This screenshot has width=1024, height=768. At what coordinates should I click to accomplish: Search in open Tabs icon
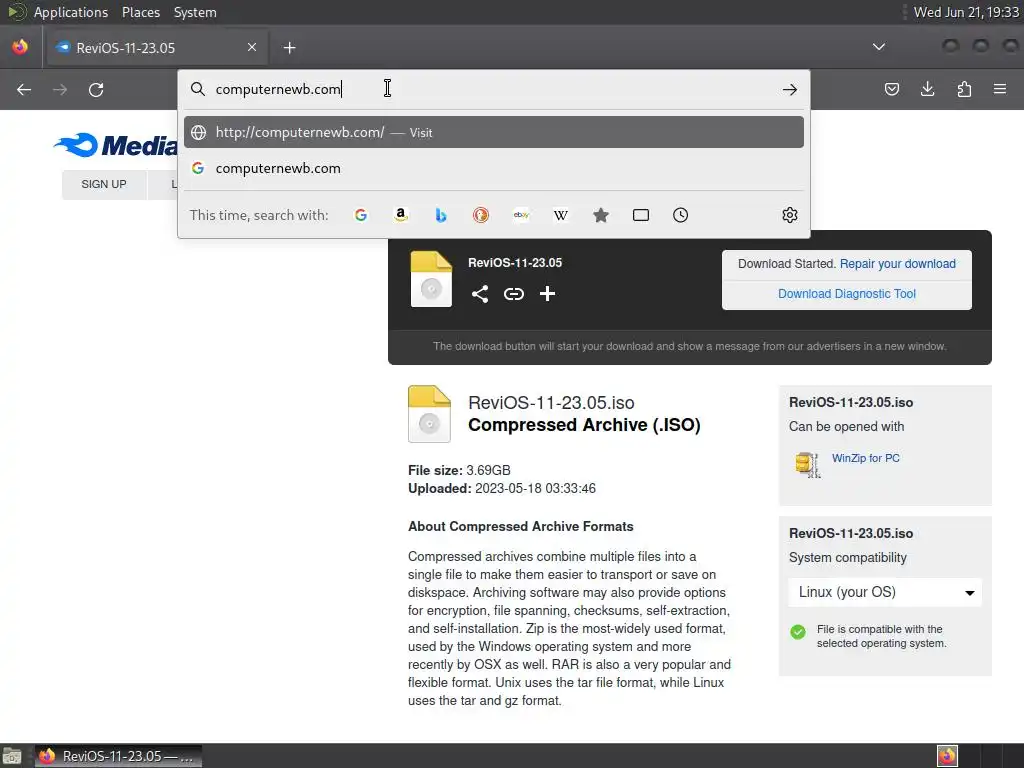[x=641, y=215]
